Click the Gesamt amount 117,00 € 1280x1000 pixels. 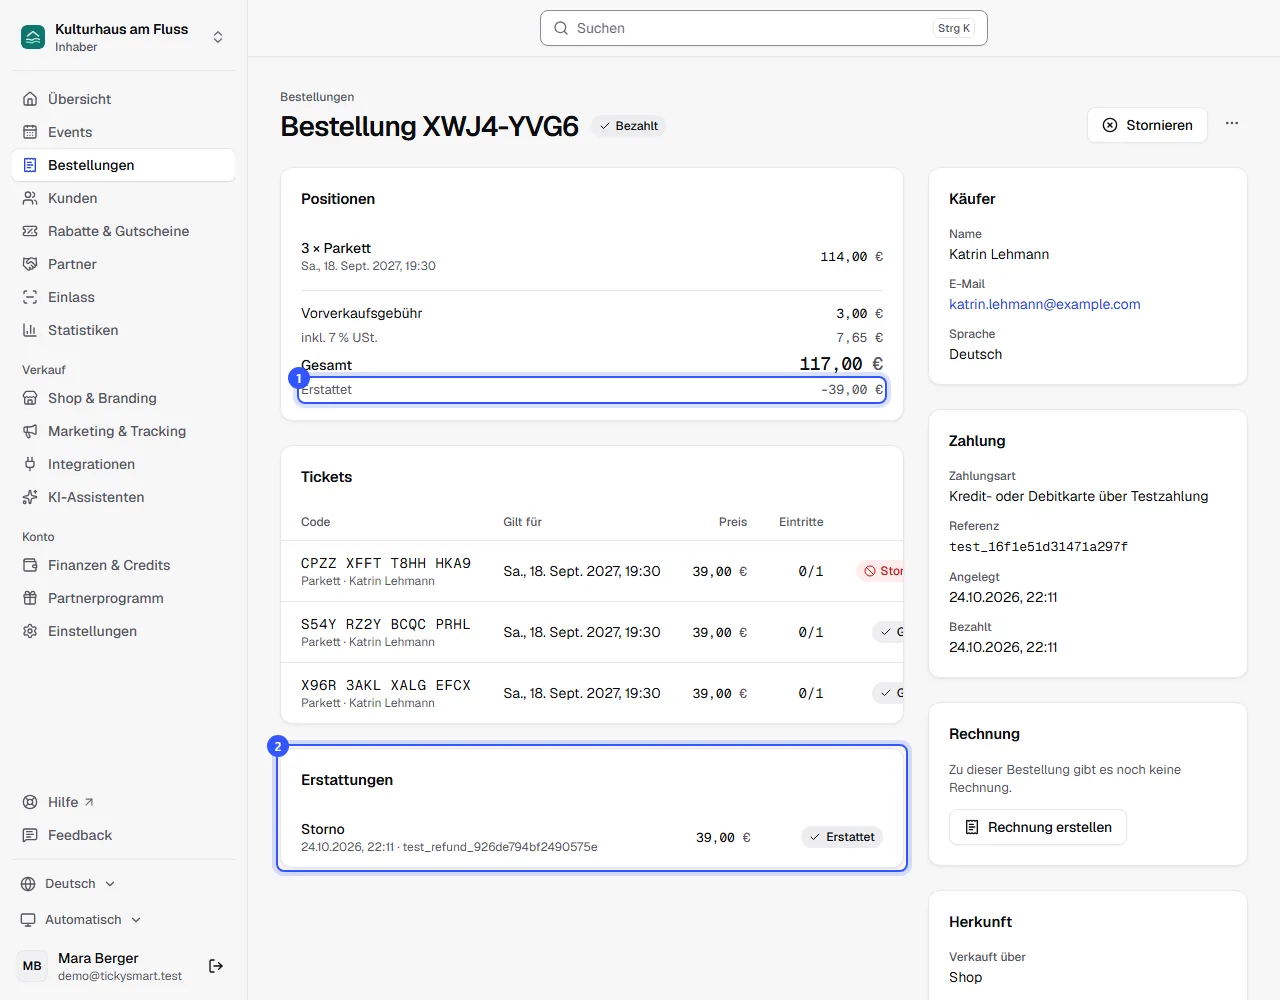click(841, 364)
